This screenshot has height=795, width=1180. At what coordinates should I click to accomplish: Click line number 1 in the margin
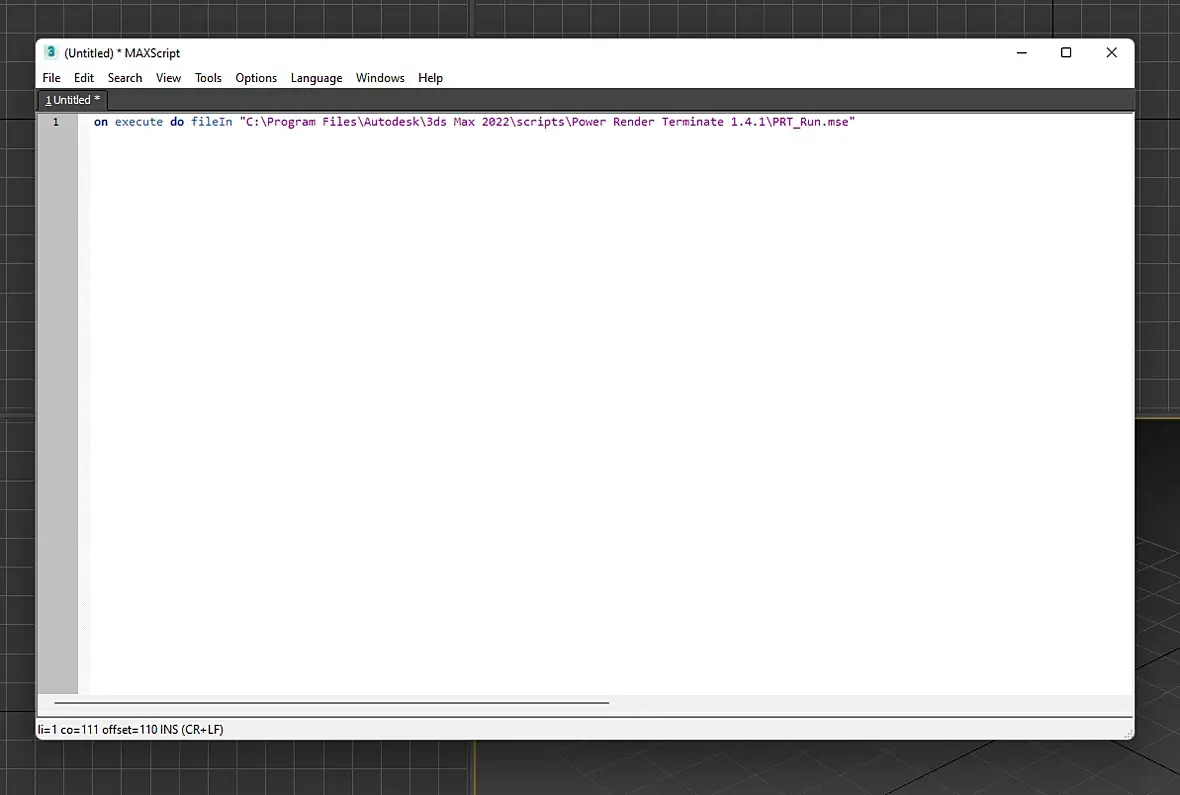[56, 122]
